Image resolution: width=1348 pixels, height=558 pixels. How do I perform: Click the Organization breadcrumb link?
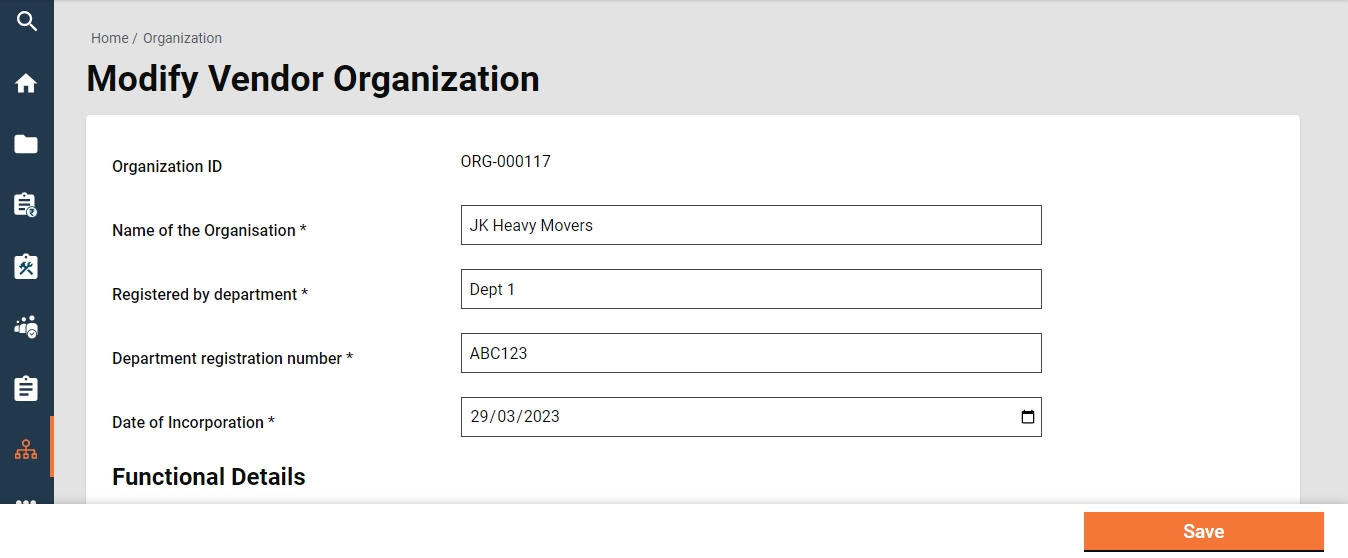[x=182, y=38]
